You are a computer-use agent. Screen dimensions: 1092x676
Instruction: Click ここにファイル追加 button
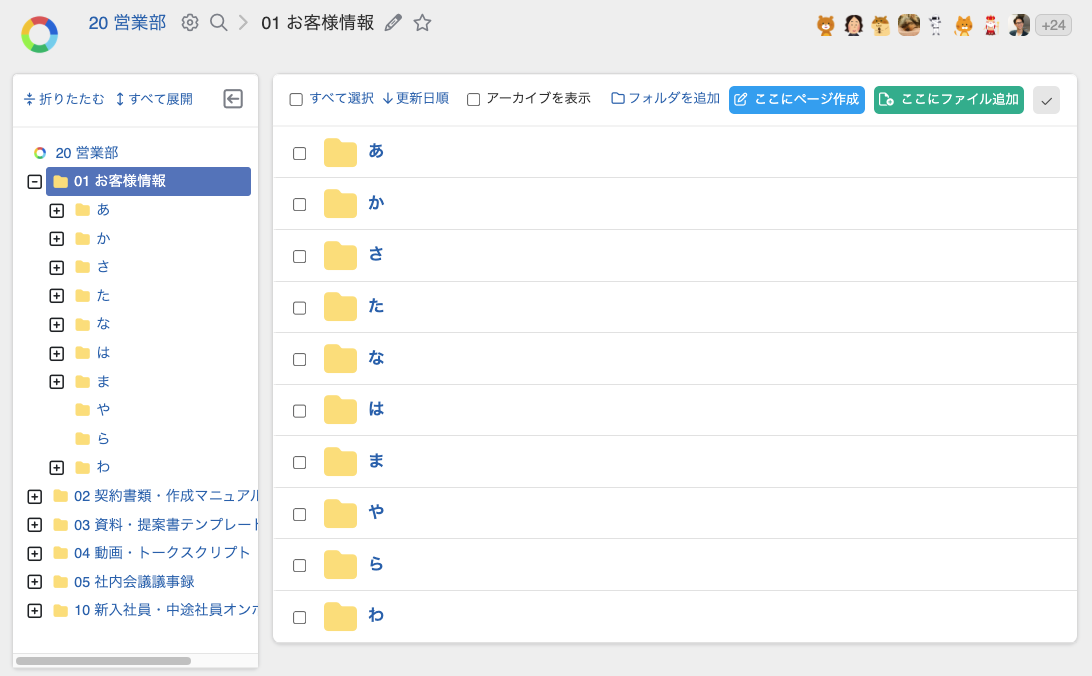[948, 100]
